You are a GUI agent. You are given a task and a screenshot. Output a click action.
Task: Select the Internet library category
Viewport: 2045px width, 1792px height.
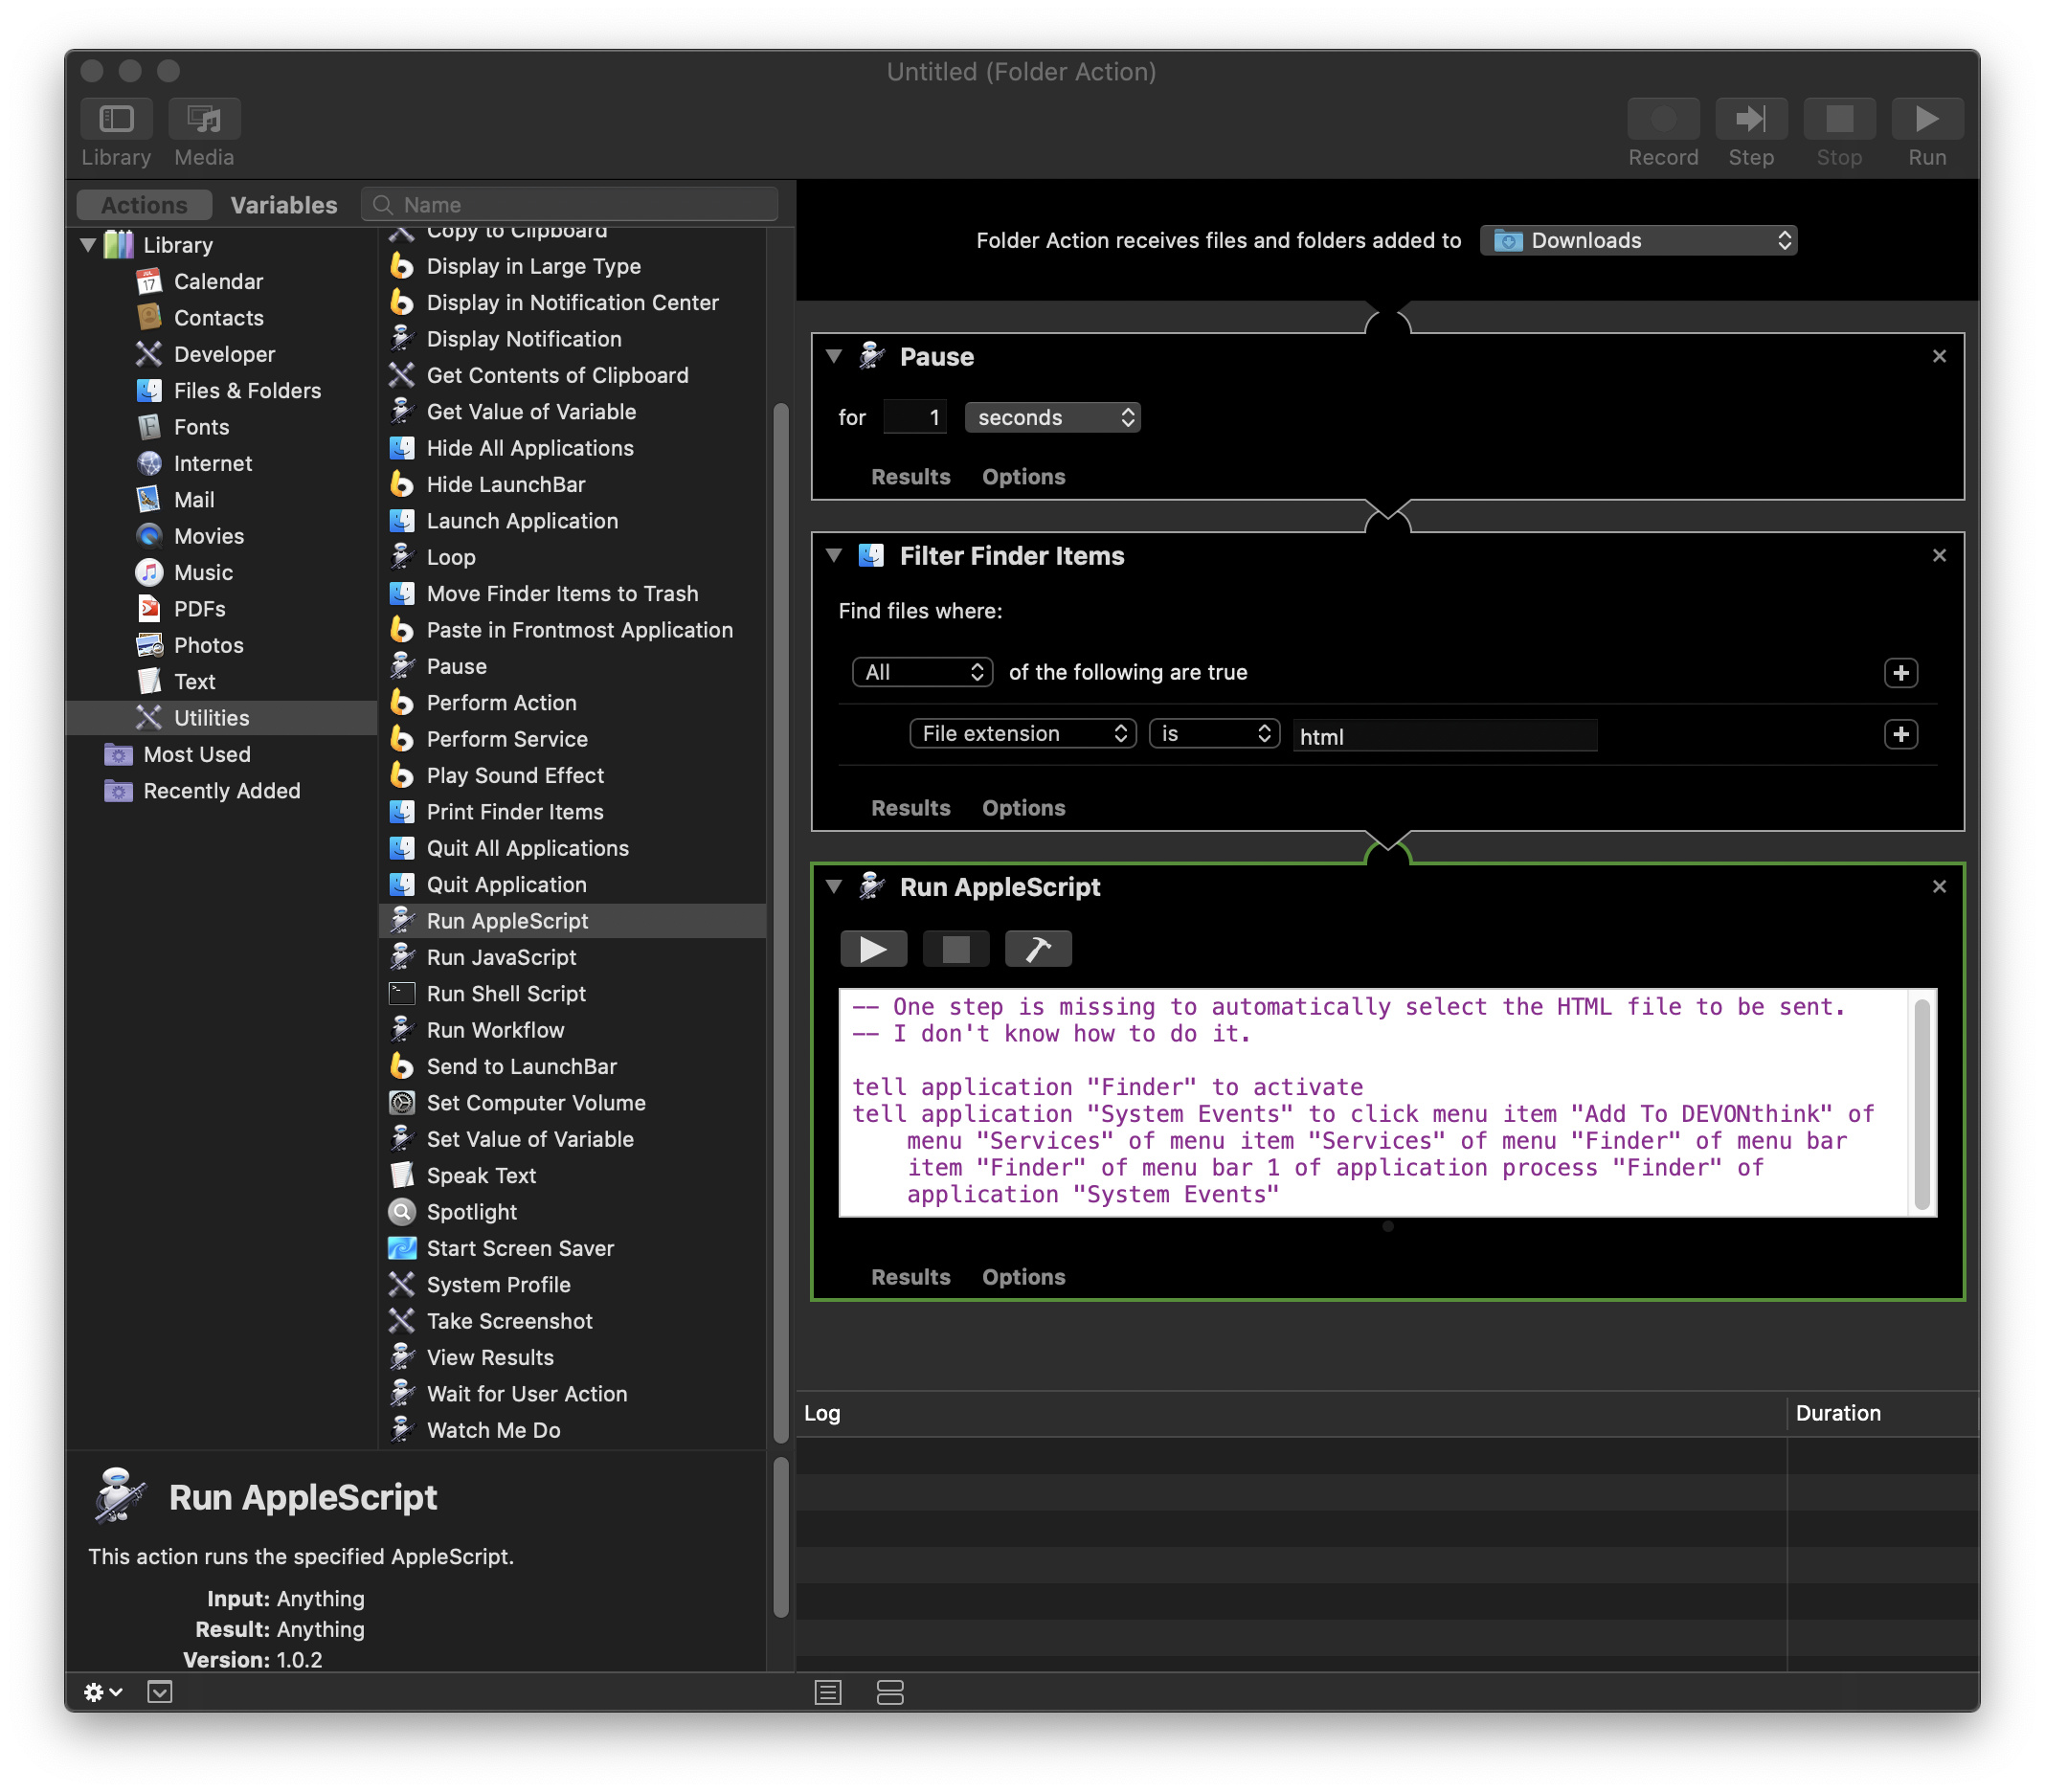(212, 463)
